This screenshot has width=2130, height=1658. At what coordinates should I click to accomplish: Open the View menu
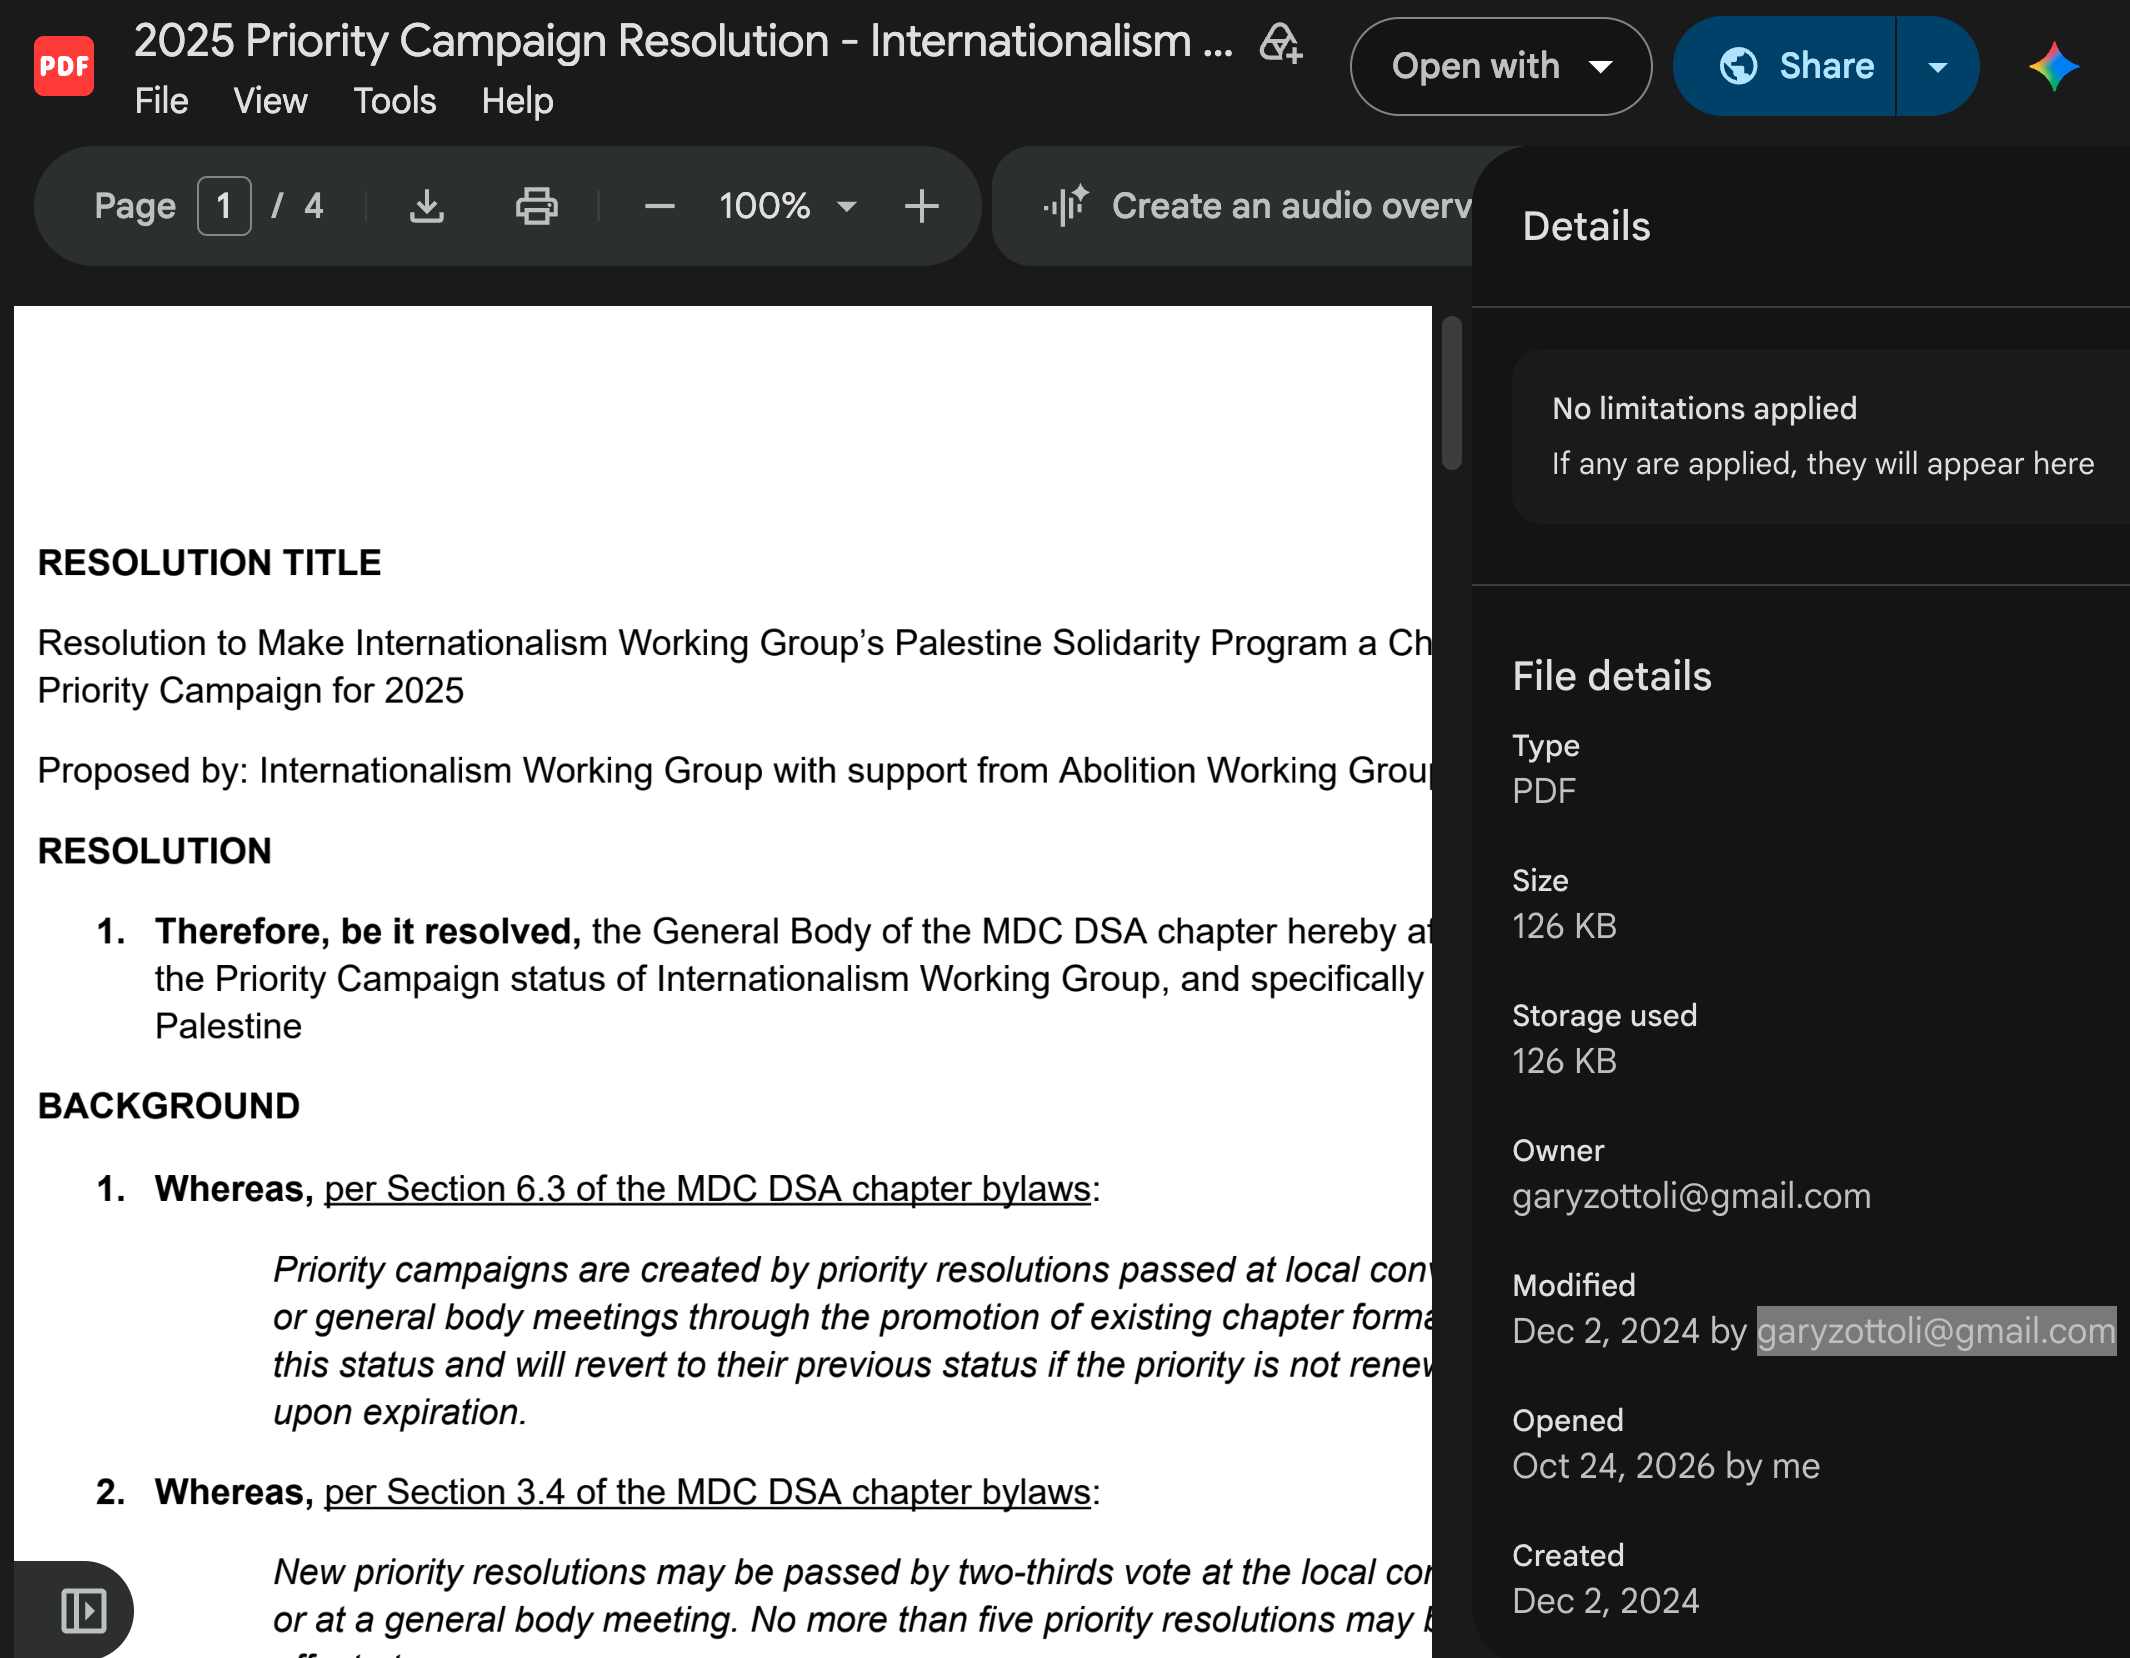pos(270,101)
